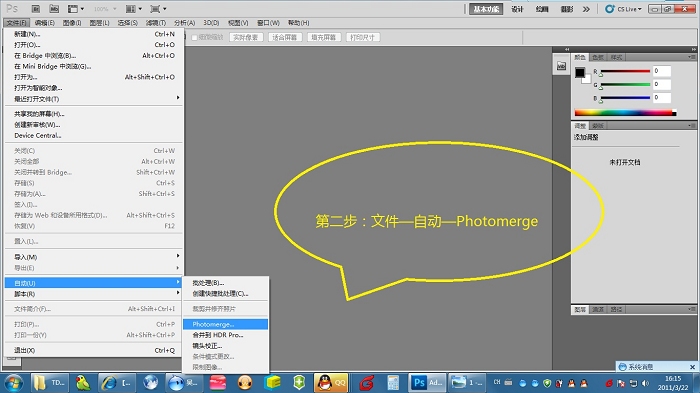Click Photomerge... in the submenu

click(225, 324)
